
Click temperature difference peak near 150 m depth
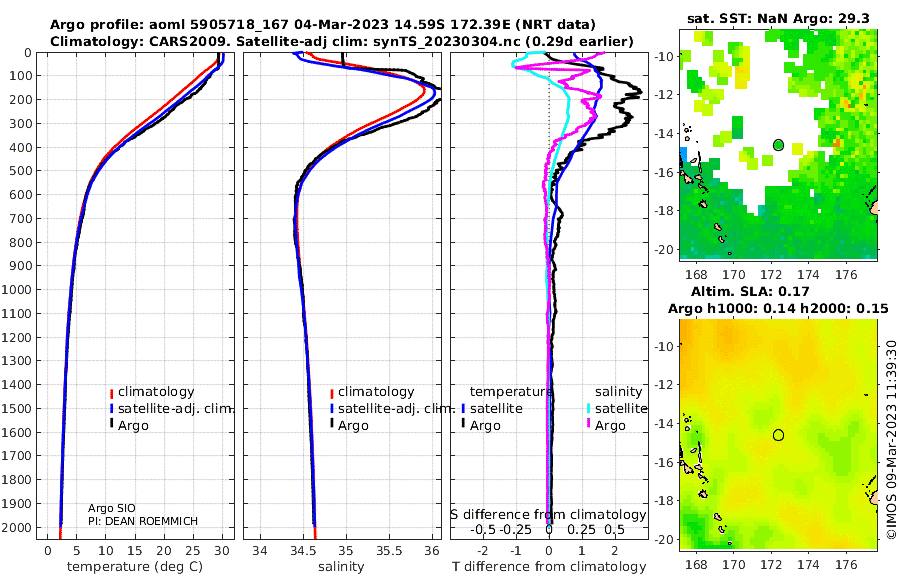[638, 90]
